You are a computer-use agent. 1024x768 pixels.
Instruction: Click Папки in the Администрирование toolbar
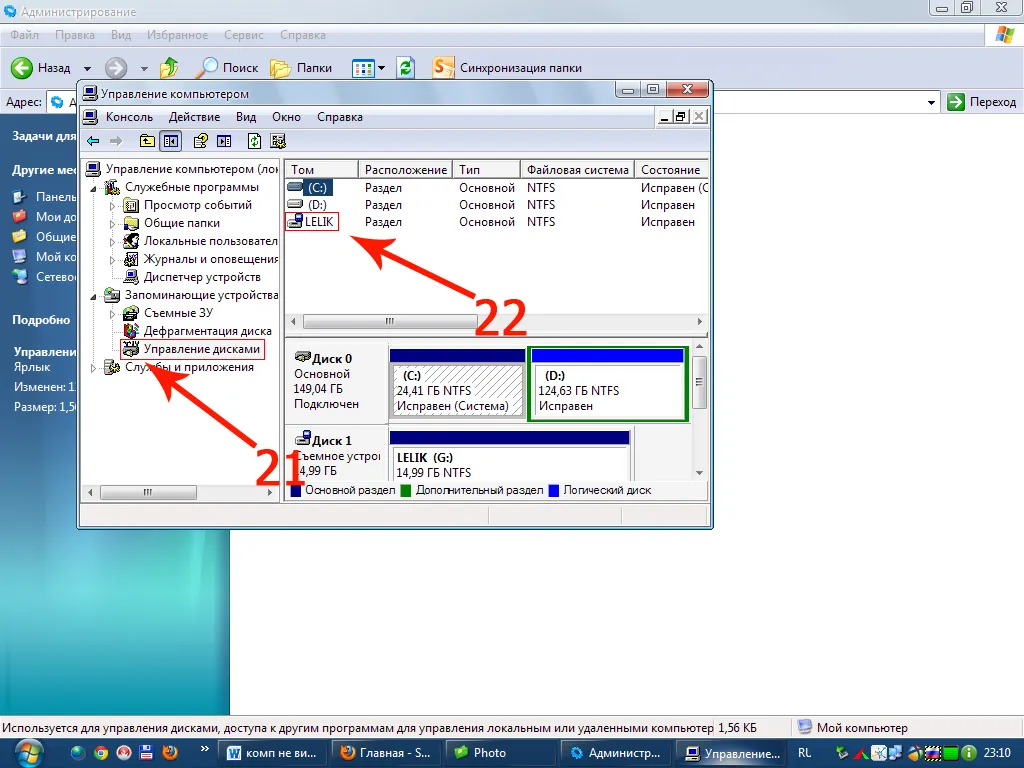click(301, 67)
